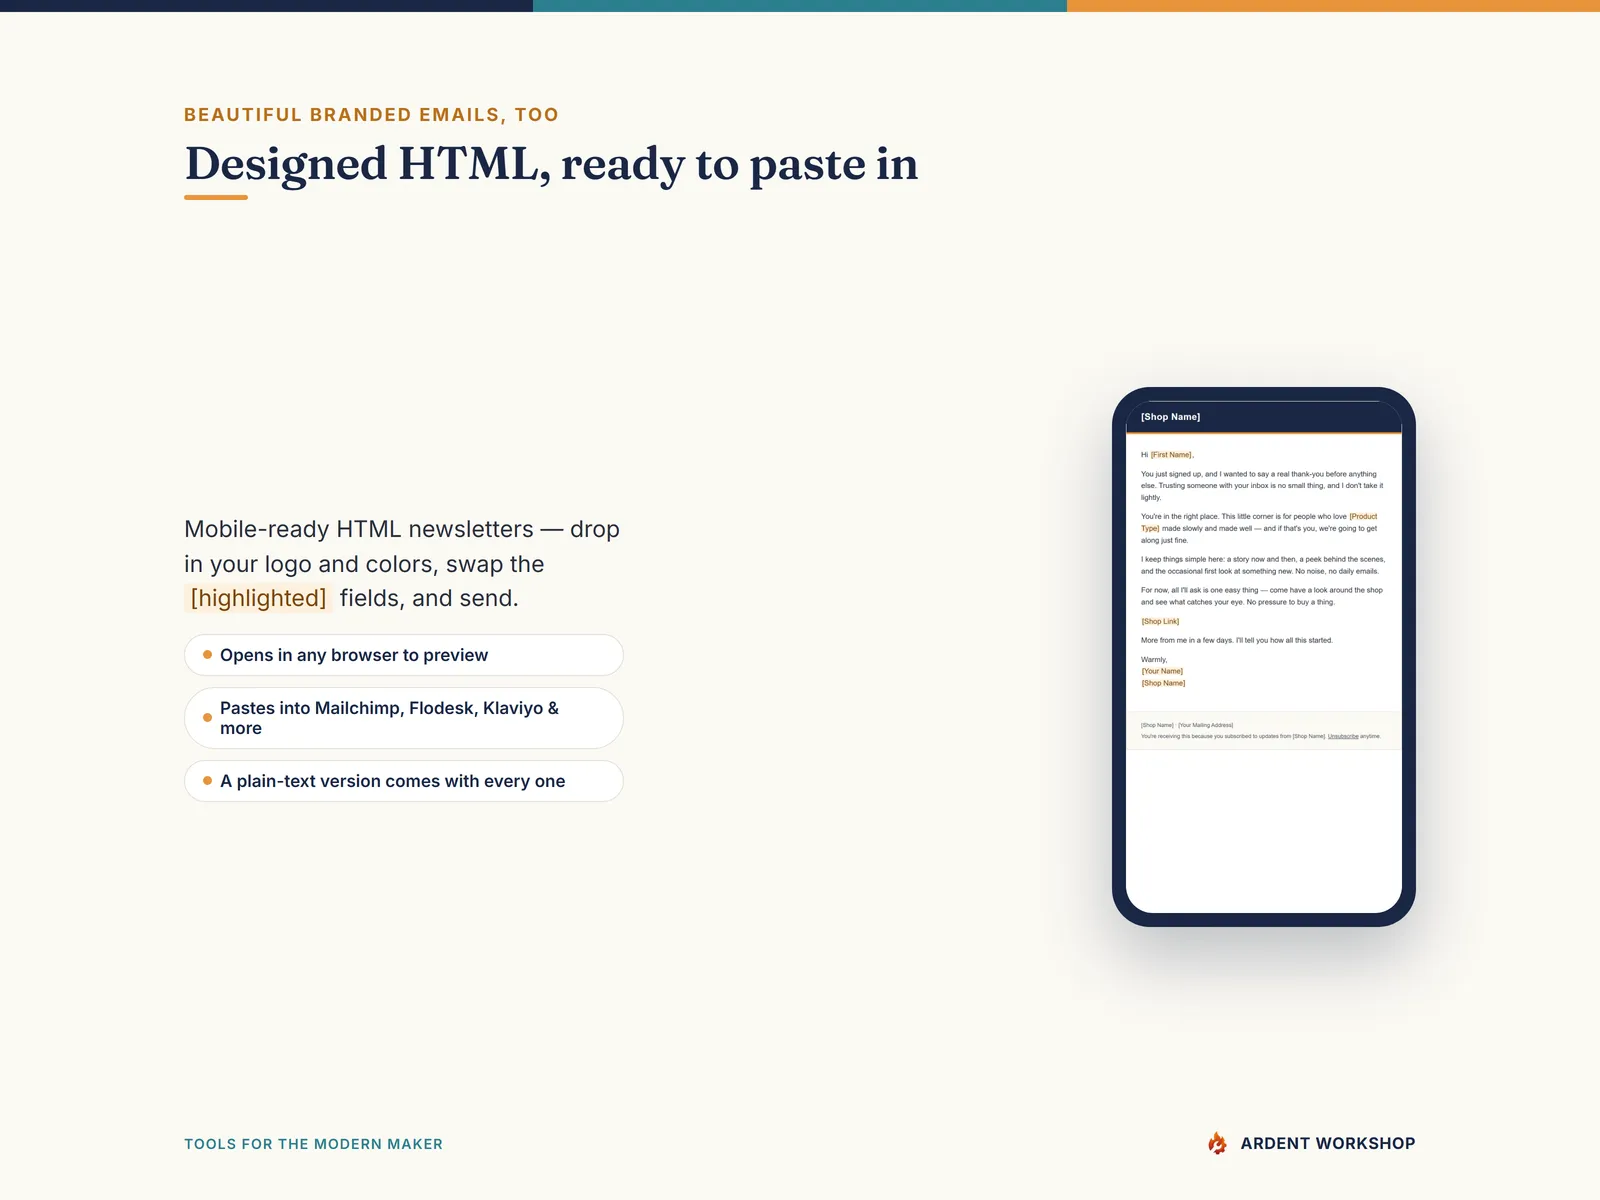This screenshot has height=1200, width=1600.
Task: Click the 'I keep things simple here' paragraph
Action: tap(1263, 565)
